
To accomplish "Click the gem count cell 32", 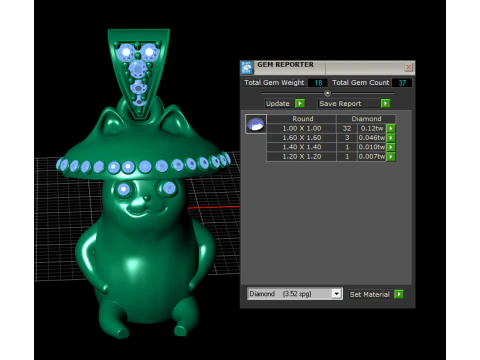I will [x=347, y=128].
